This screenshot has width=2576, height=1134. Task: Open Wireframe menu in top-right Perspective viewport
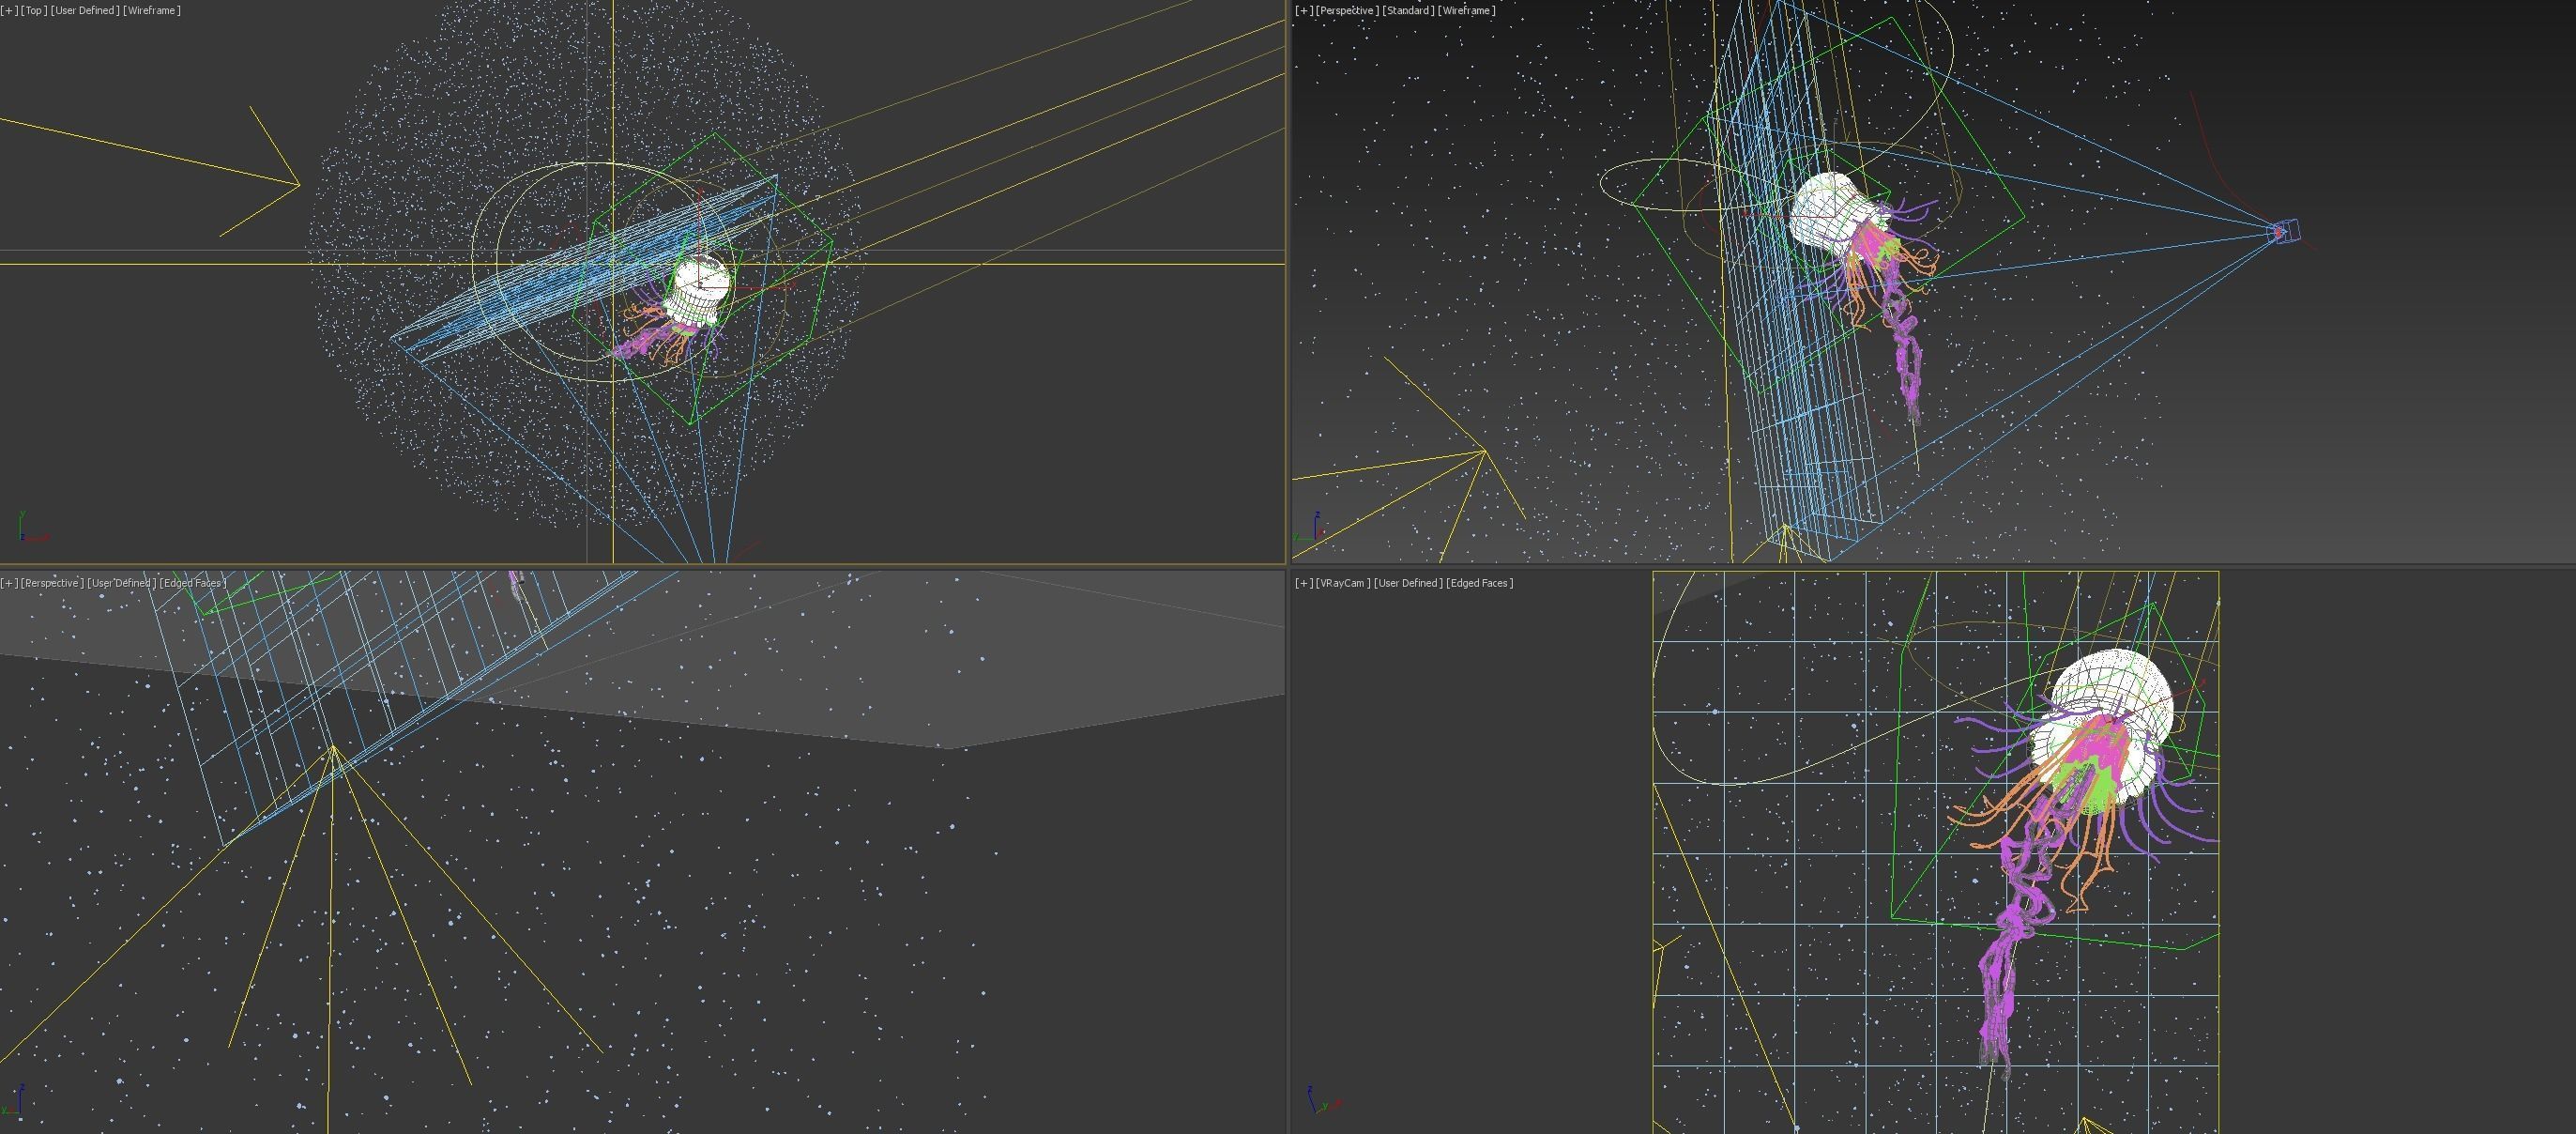click(x=1467, y=10)
